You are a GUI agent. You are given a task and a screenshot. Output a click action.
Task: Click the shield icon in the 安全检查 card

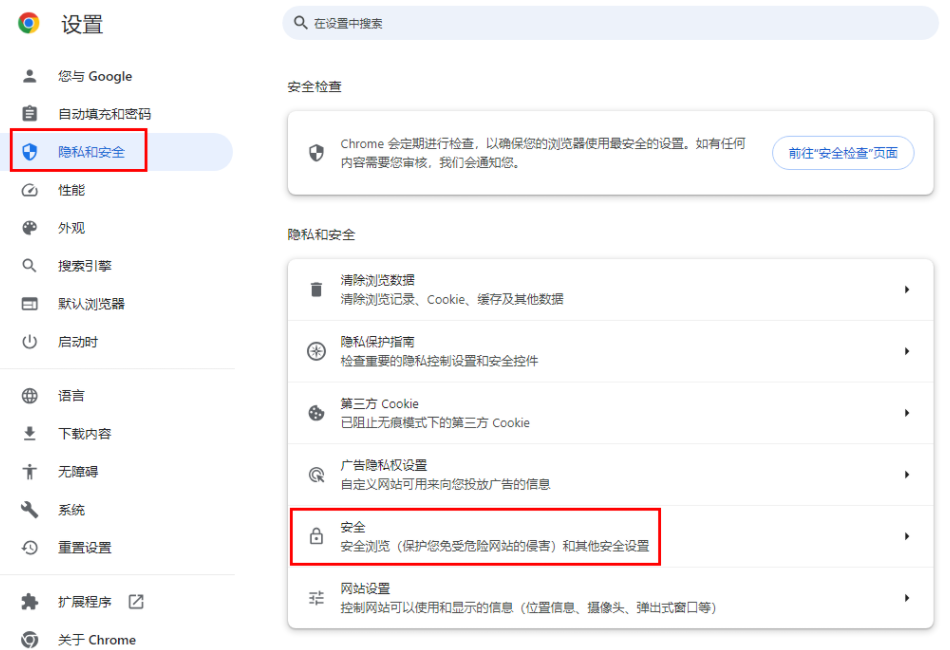coord(316,153)
